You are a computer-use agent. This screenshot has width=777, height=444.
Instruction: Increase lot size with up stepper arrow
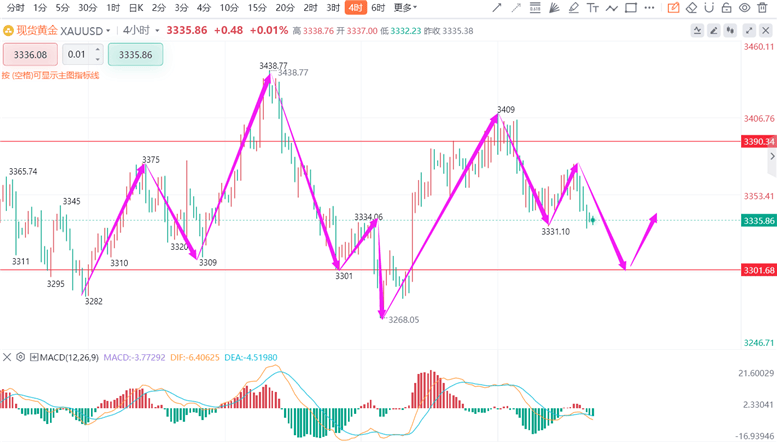pos(98,50)
